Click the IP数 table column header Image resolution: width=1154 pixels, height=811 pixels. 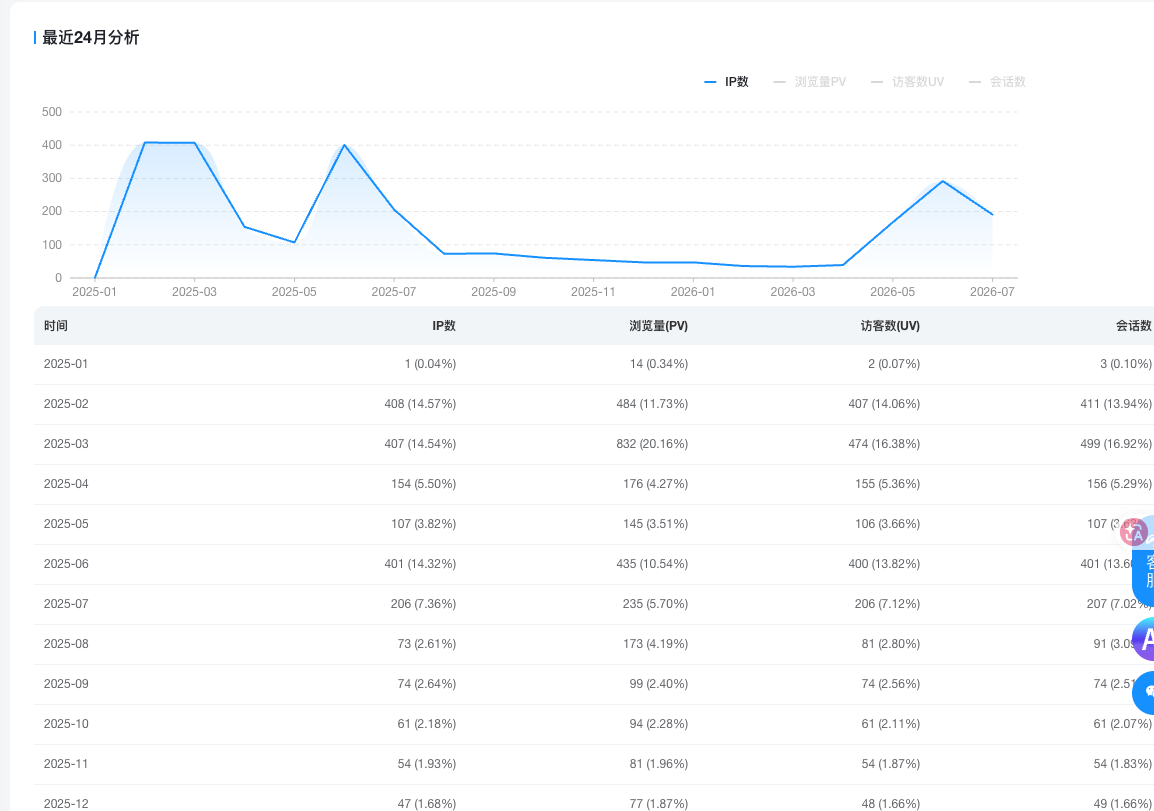[444, 326]
